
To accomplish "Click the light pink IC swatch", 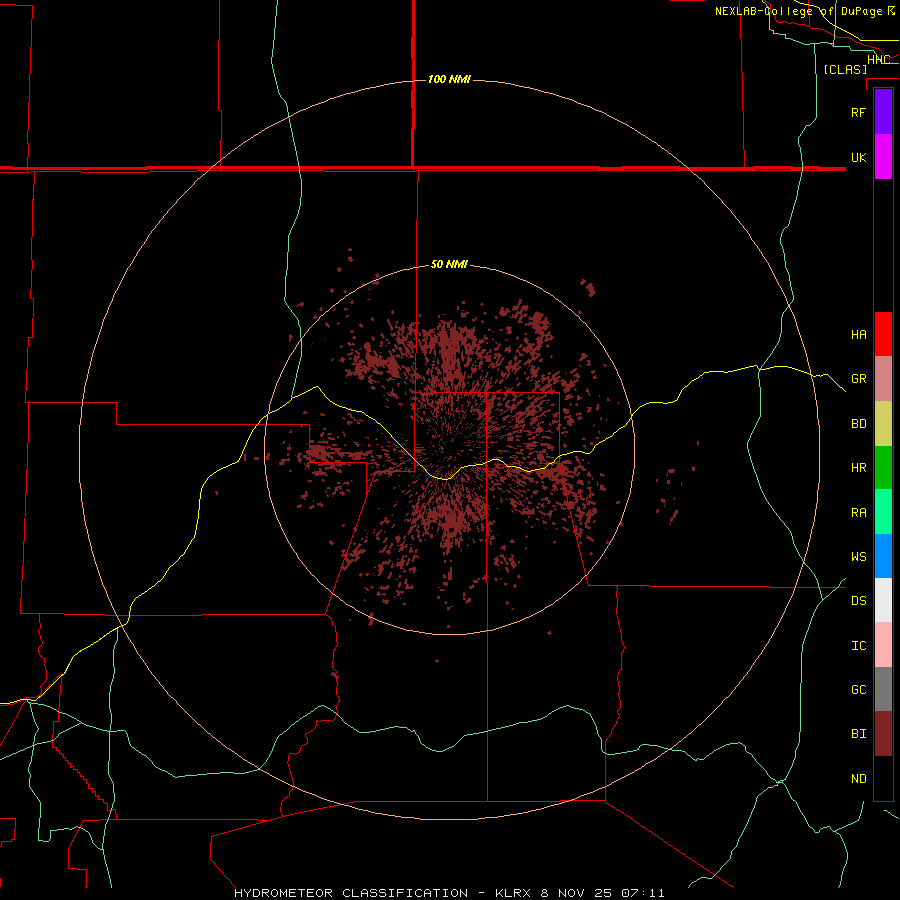I will point(883,645).
